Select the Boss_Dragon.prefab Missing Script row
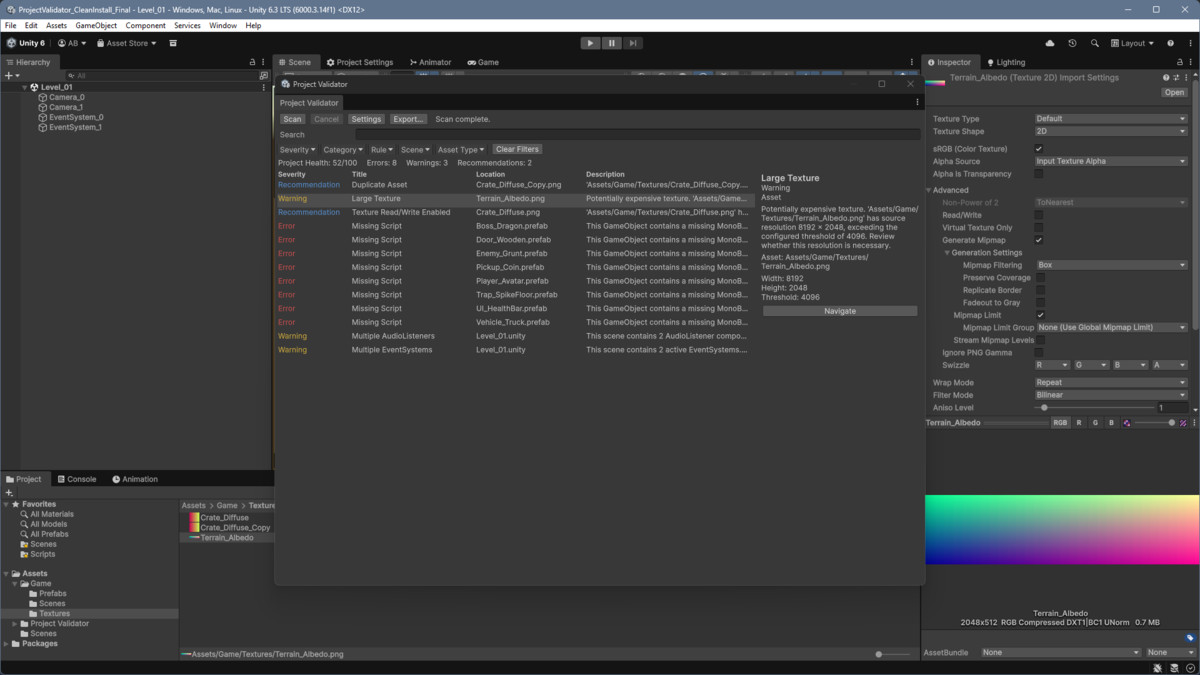 point(514,226)
